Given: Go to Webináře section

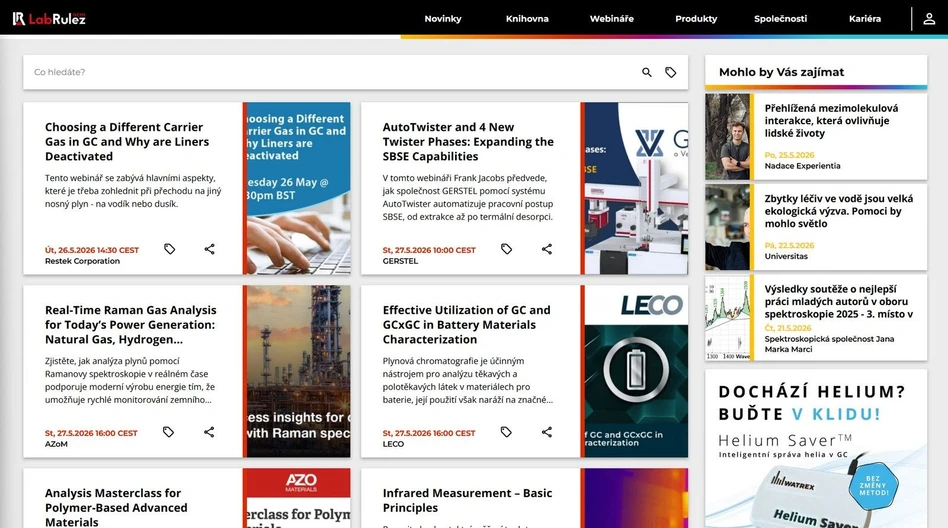Looking at the screenshot, I should (612, 19).
